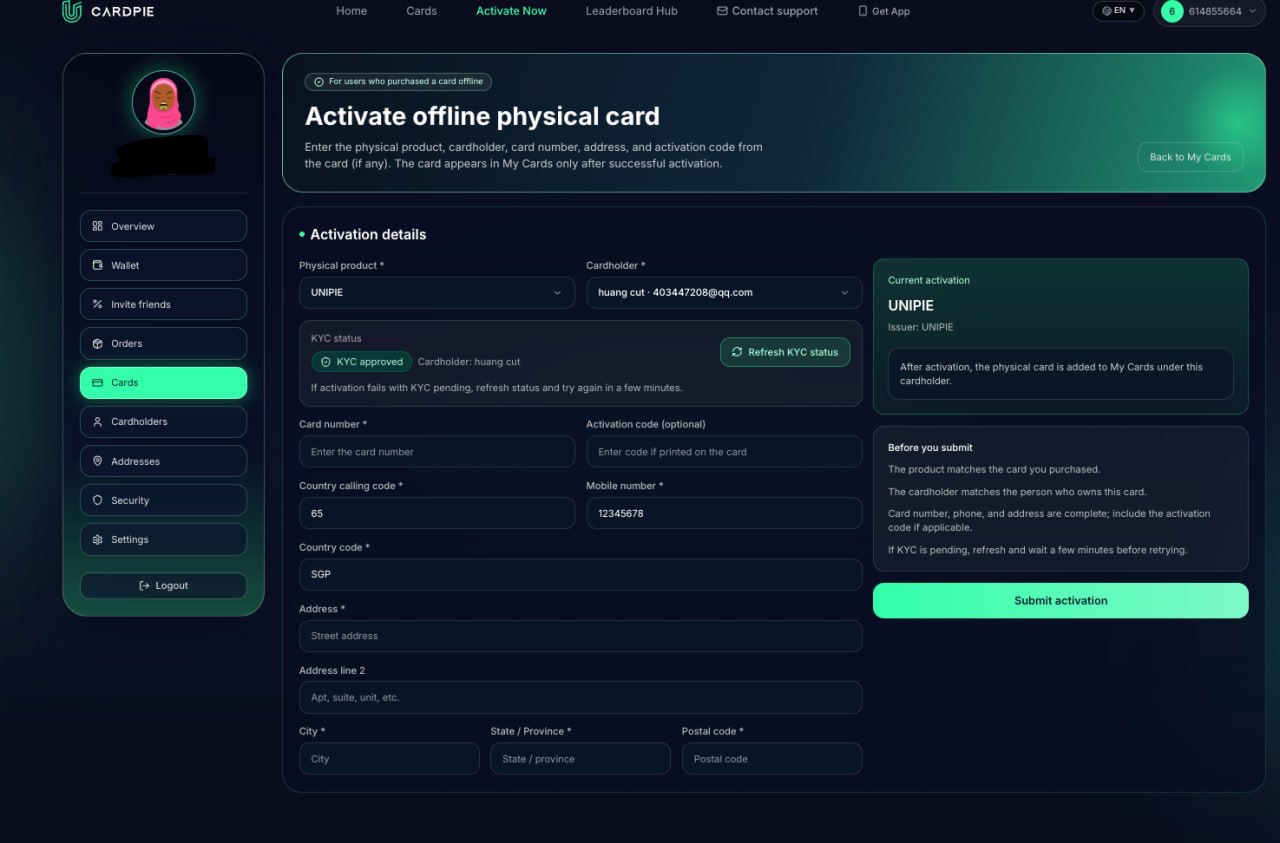Click the globe icon in language selector
This screenshot has width=1280, height=843.
point(1107,11)
